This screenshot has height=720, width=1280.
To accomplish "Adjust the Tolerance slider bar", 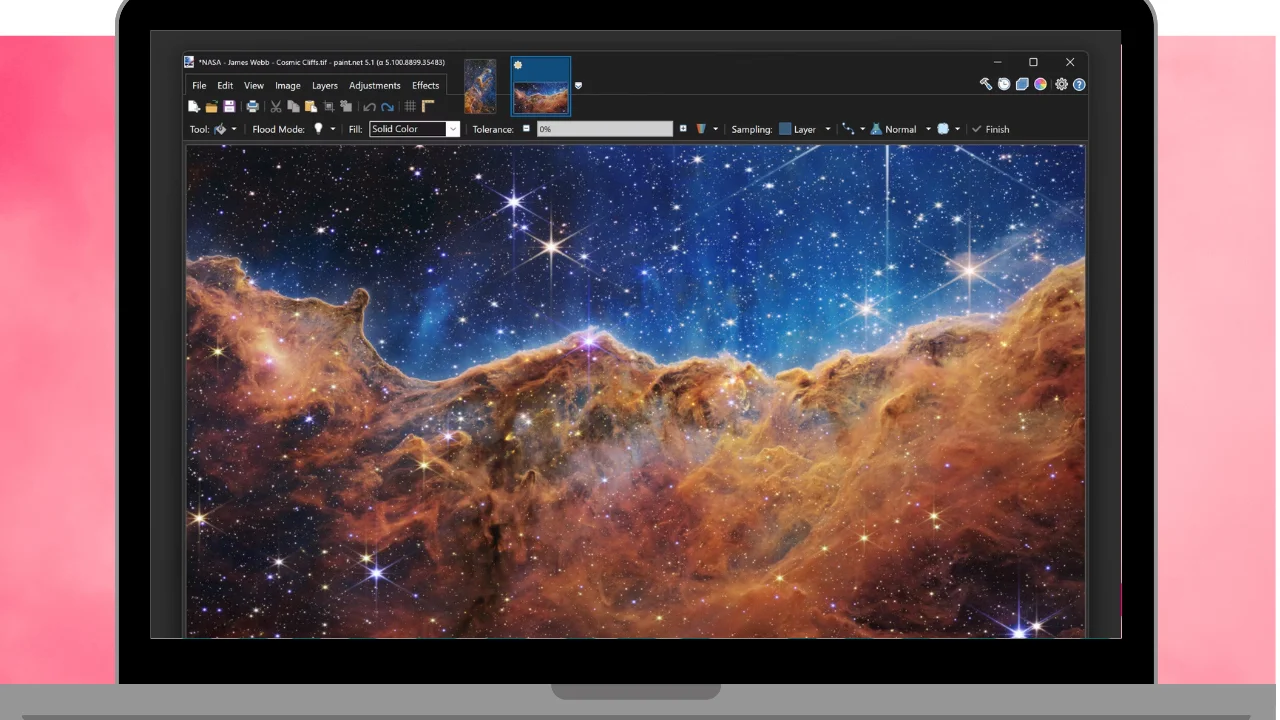I will pyautogui.click(x=605, y=129).
